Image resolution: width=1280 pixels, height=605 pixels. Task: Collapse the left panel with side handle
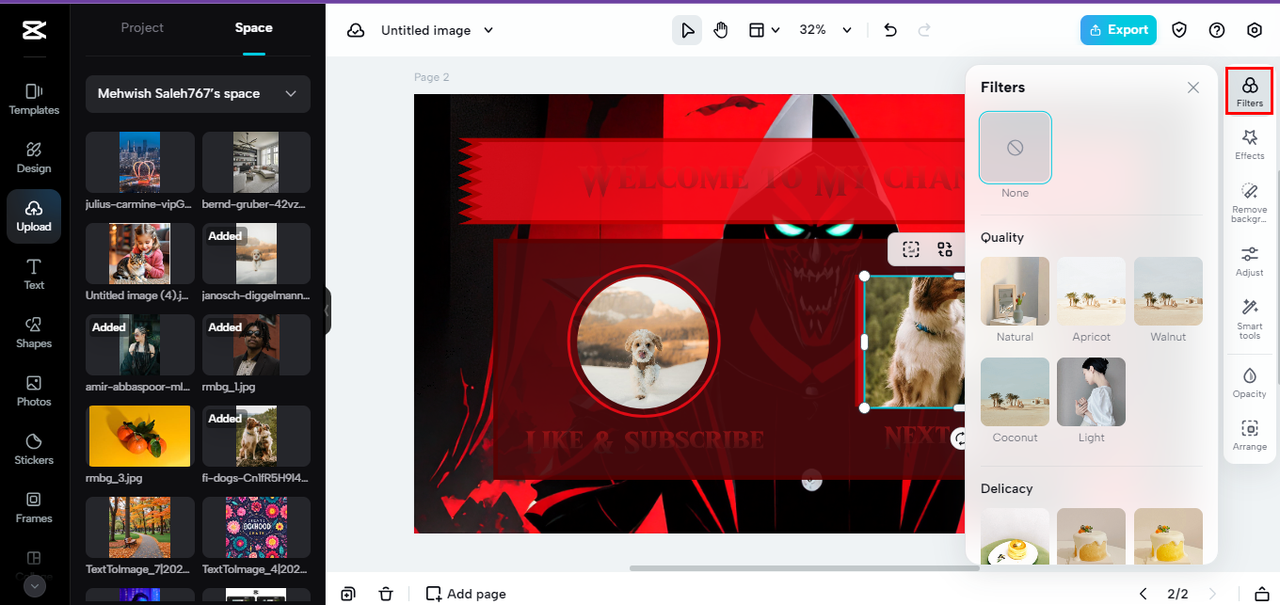coord(327,312)
